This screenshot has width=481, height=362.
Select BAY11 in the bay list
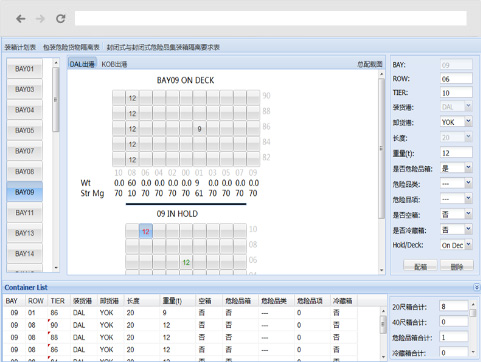[25, 213]
